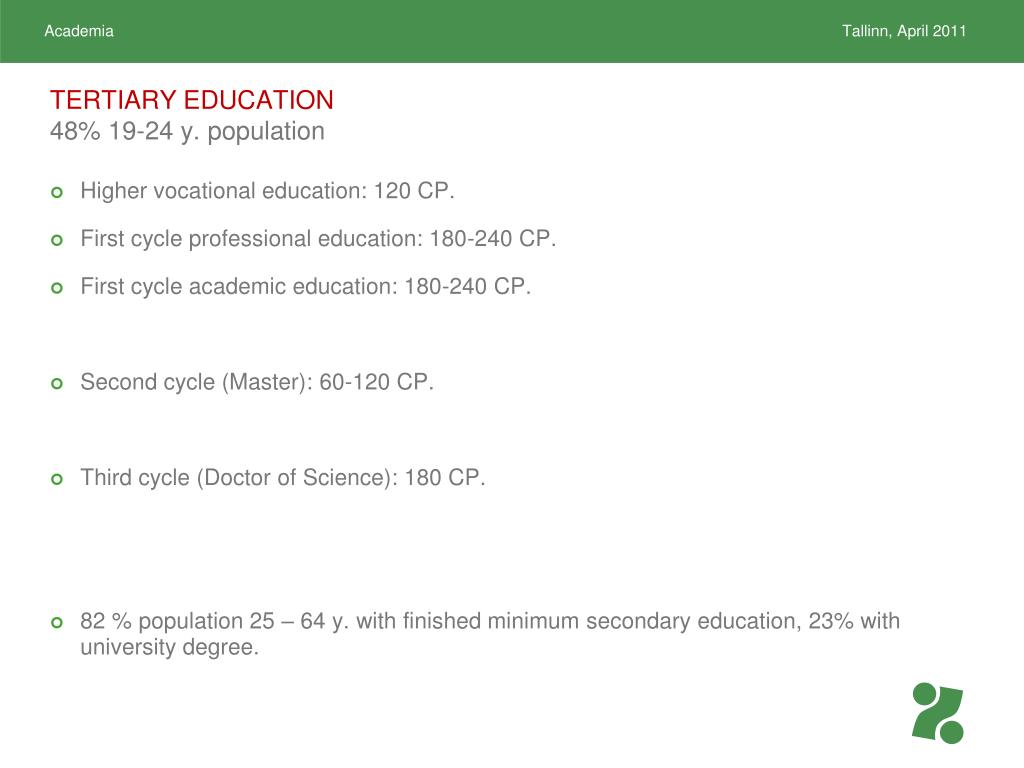Click Second cycle (Master): 60-120 CP text
Viewport: 1024px width, 768px height.
pos(257,382)
